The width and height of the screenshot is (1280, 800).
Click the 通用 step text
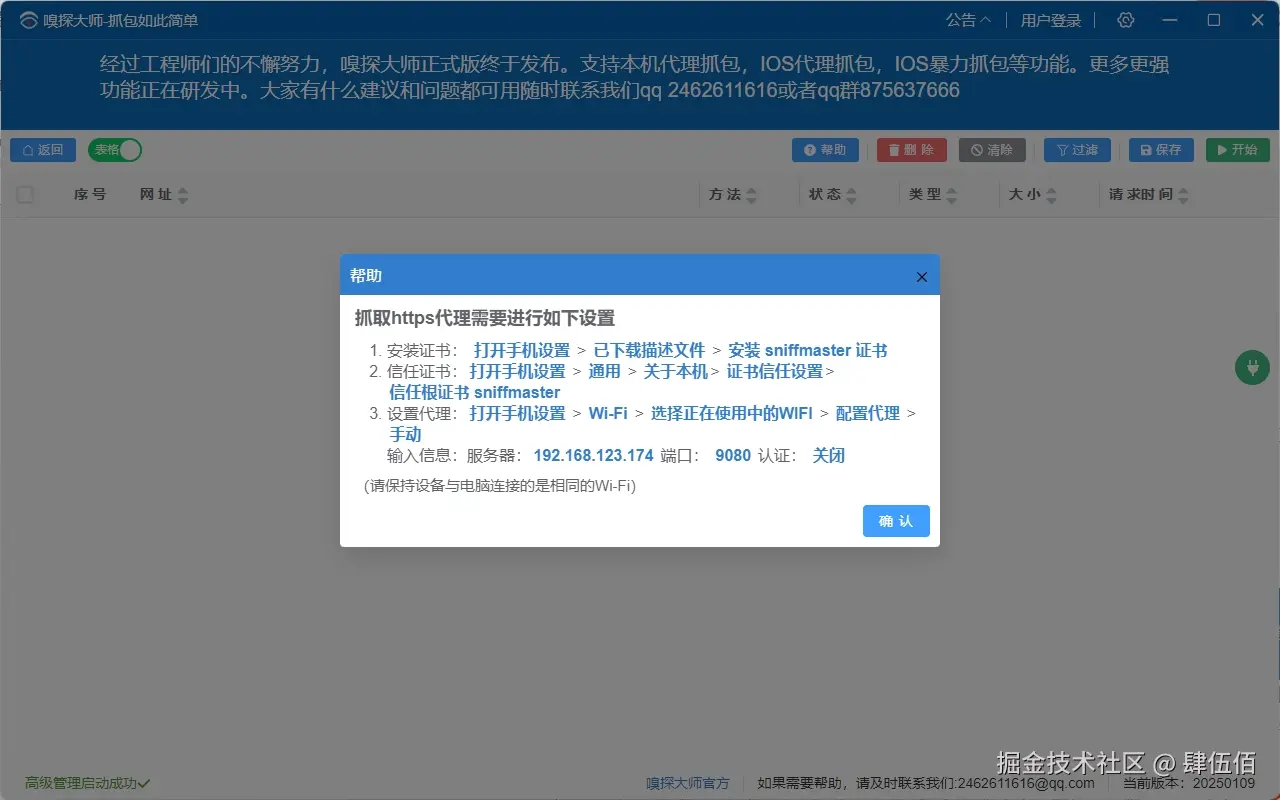pos(605,371)
